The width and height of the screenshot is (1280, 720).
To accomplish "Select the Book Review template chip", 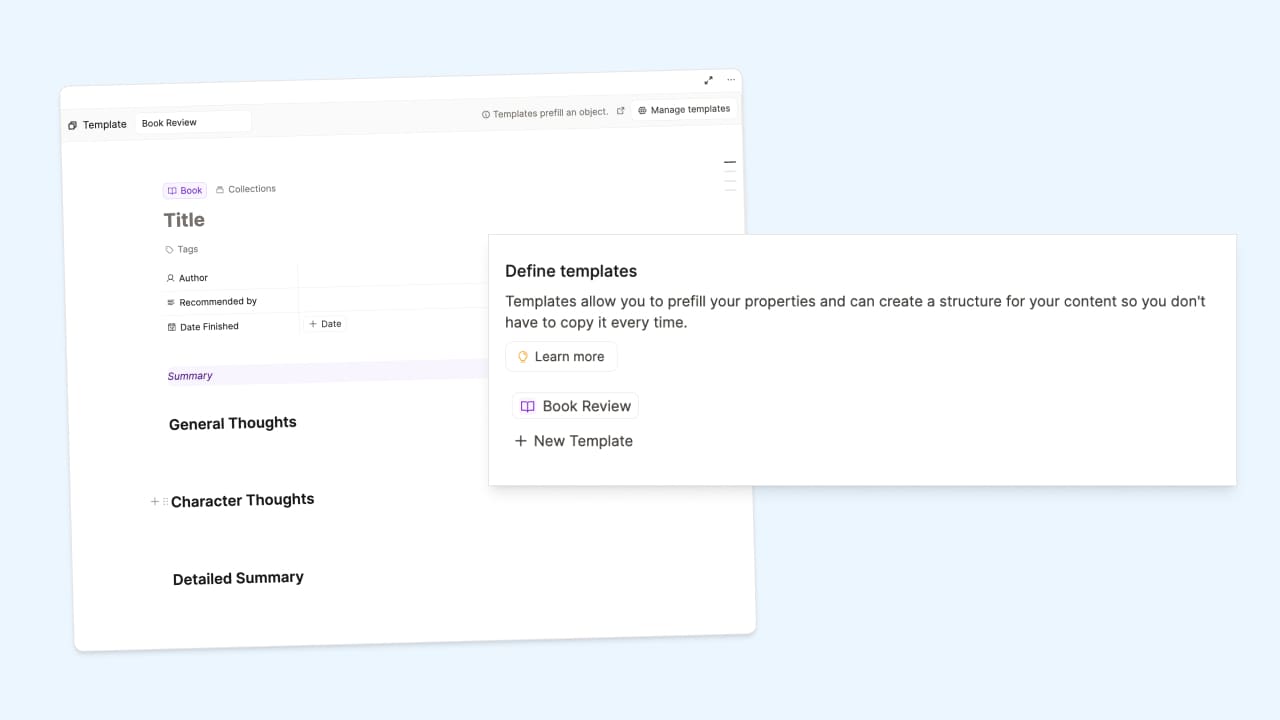I will pyautogui.click(x=575, y=406).
